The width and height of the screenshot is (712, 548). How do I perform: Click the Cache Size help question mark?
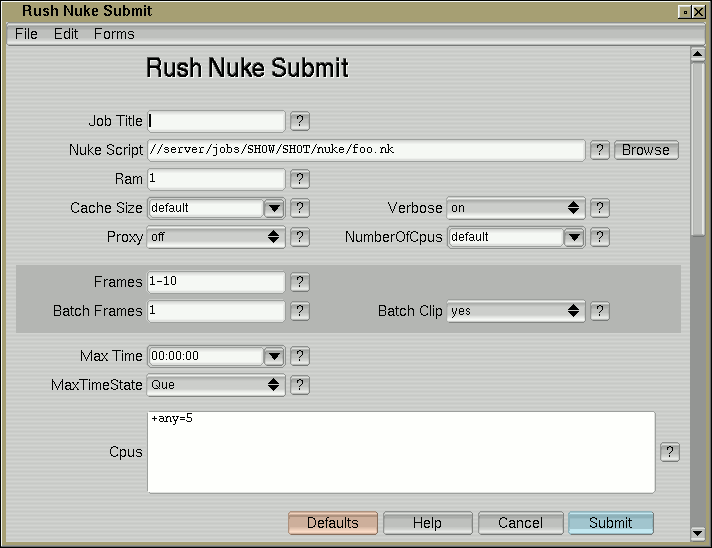tap(300, 208)
